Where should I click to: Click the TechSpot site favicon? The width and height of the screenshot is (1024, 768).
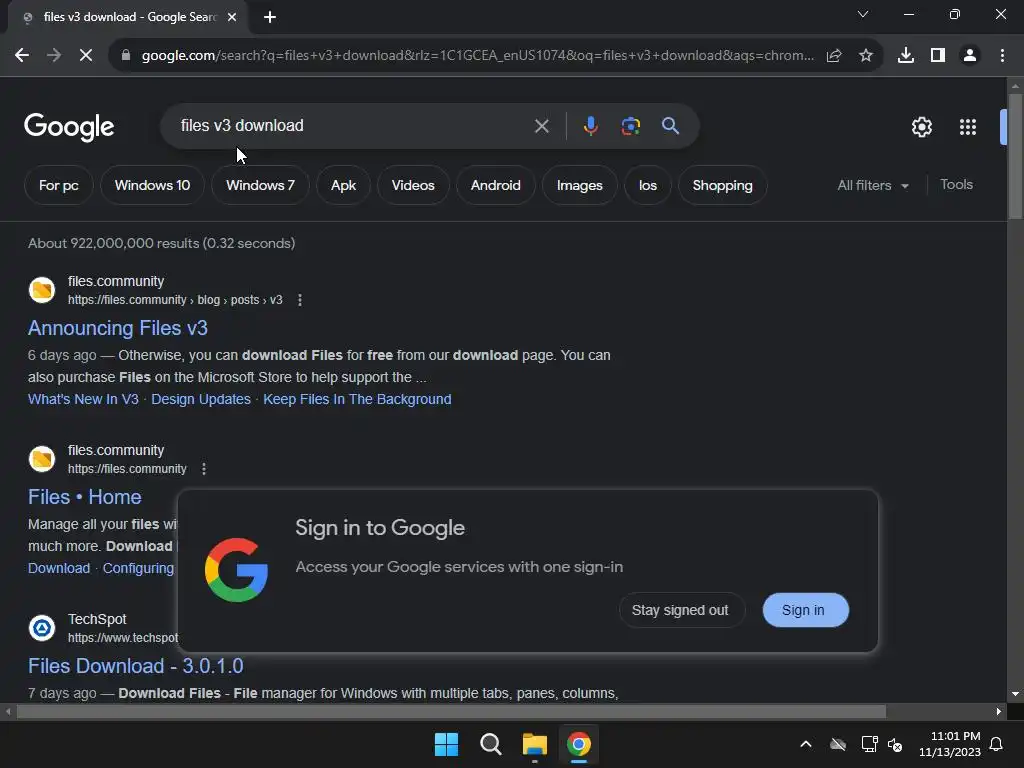pos(42,628)
